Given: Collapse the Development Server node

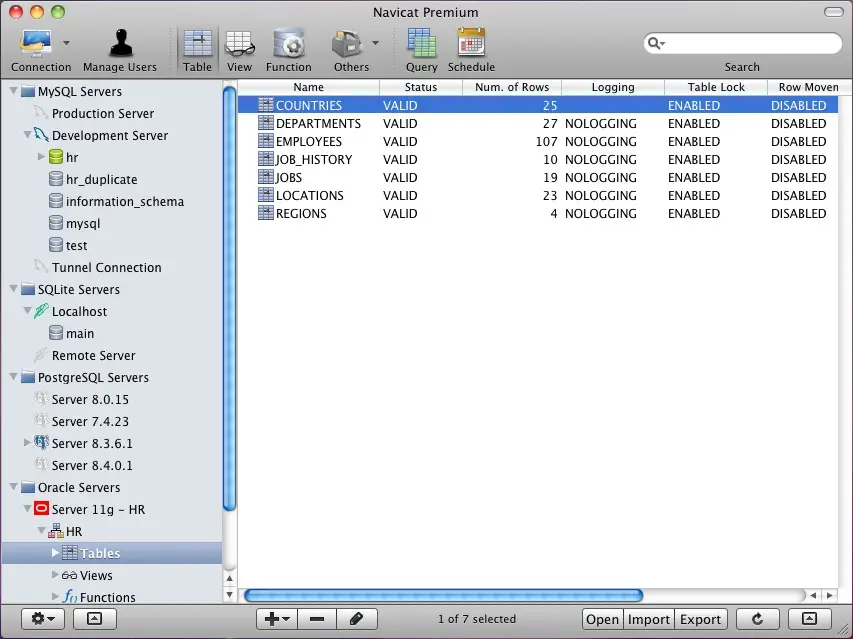Looking at the screenshot, I should click(27, 134).
